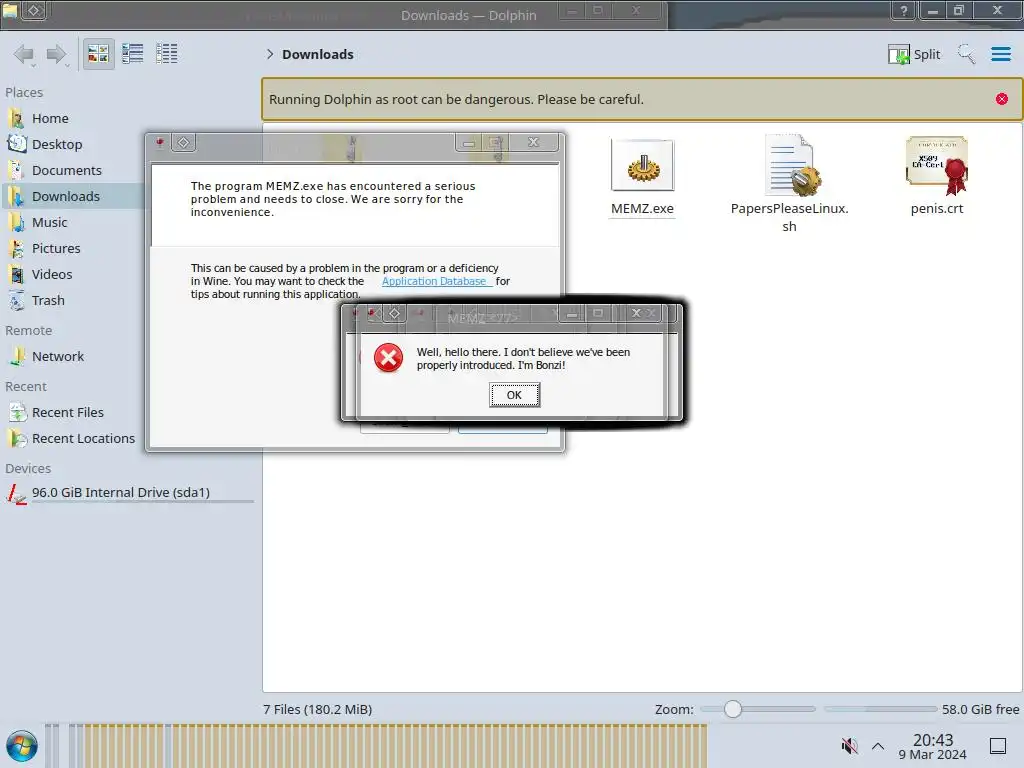Click the Downloads breadcrumb chevron
This screenshot has height=768, width=1024.
pyautogui.click(x=270, y=54)
